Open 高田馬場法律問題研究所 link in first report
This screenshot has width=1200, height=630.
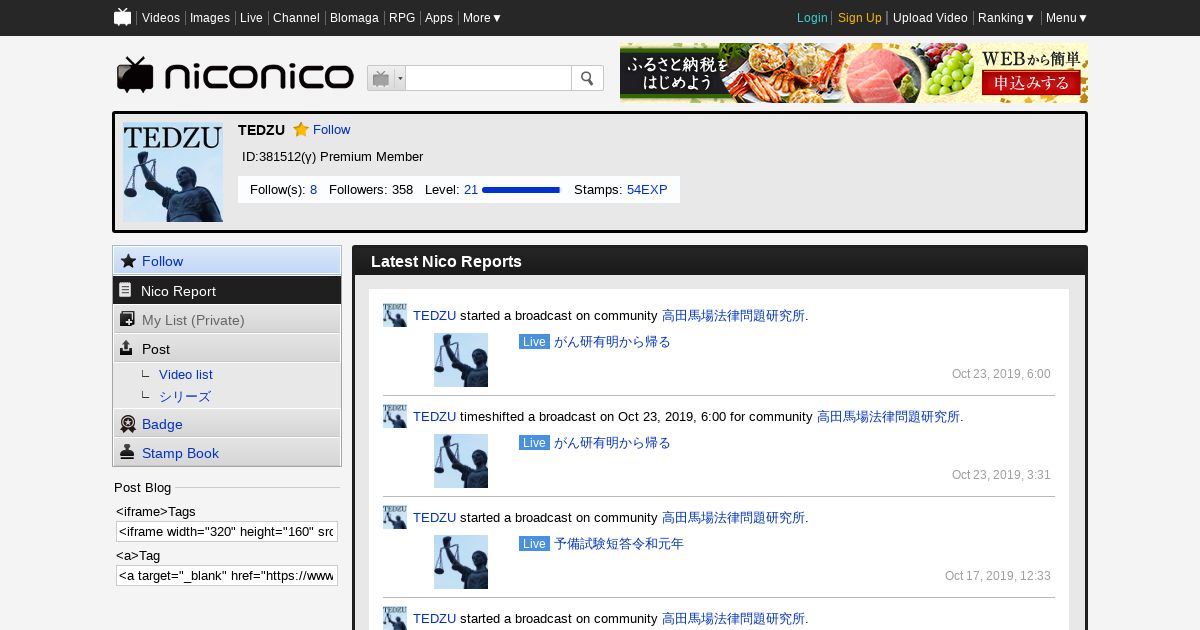point(733,316)
